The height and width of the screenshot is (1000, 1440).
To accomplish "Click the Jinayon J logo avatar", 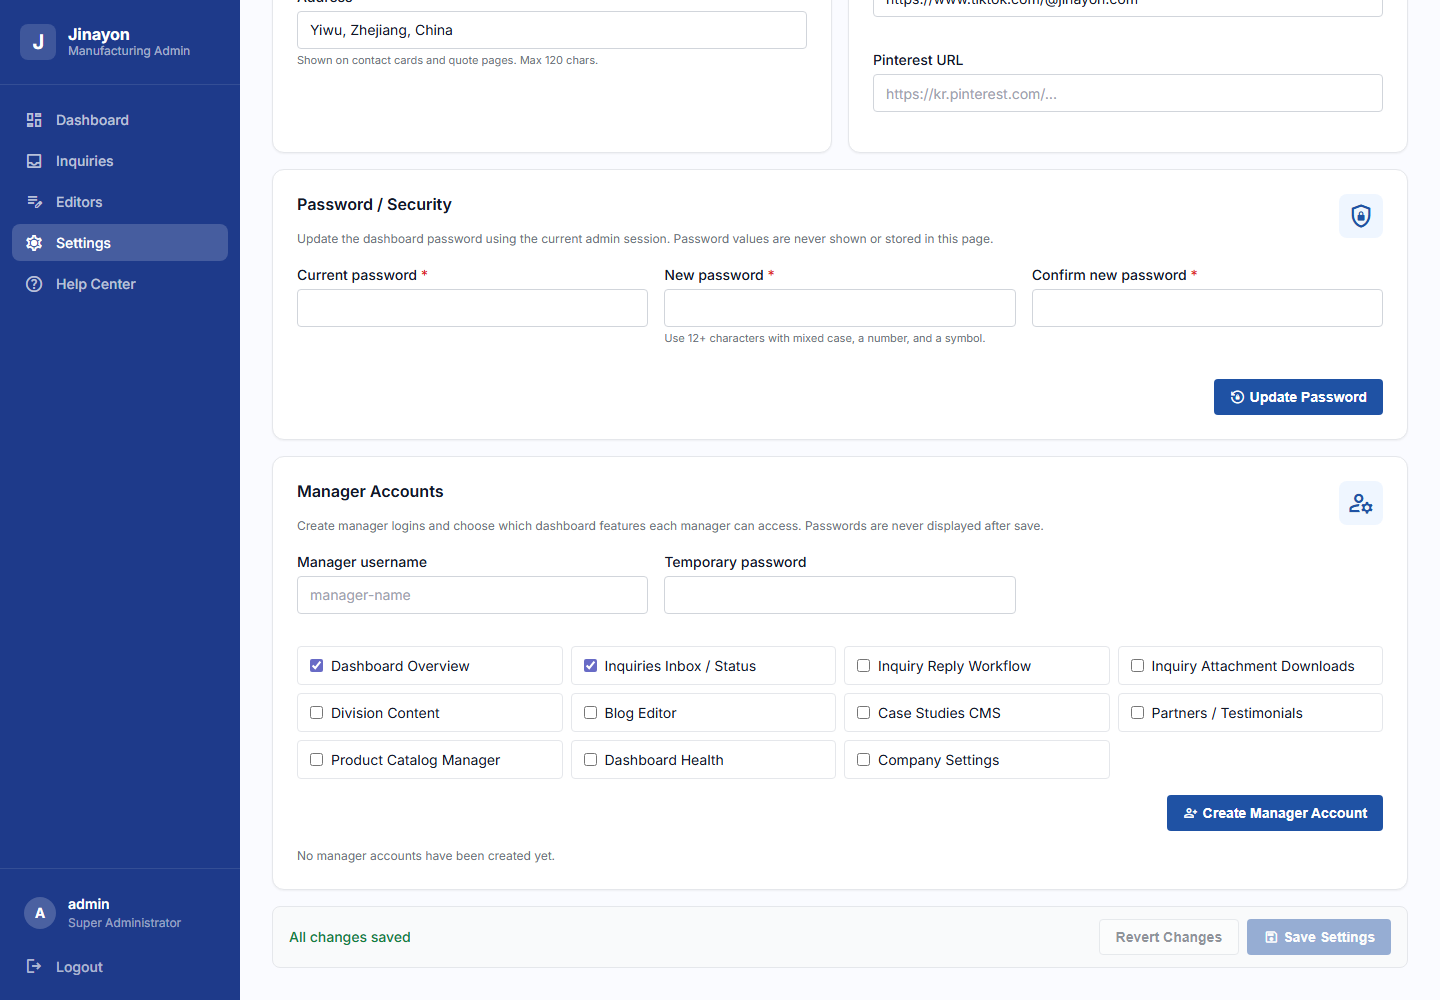I will (38, 42).
